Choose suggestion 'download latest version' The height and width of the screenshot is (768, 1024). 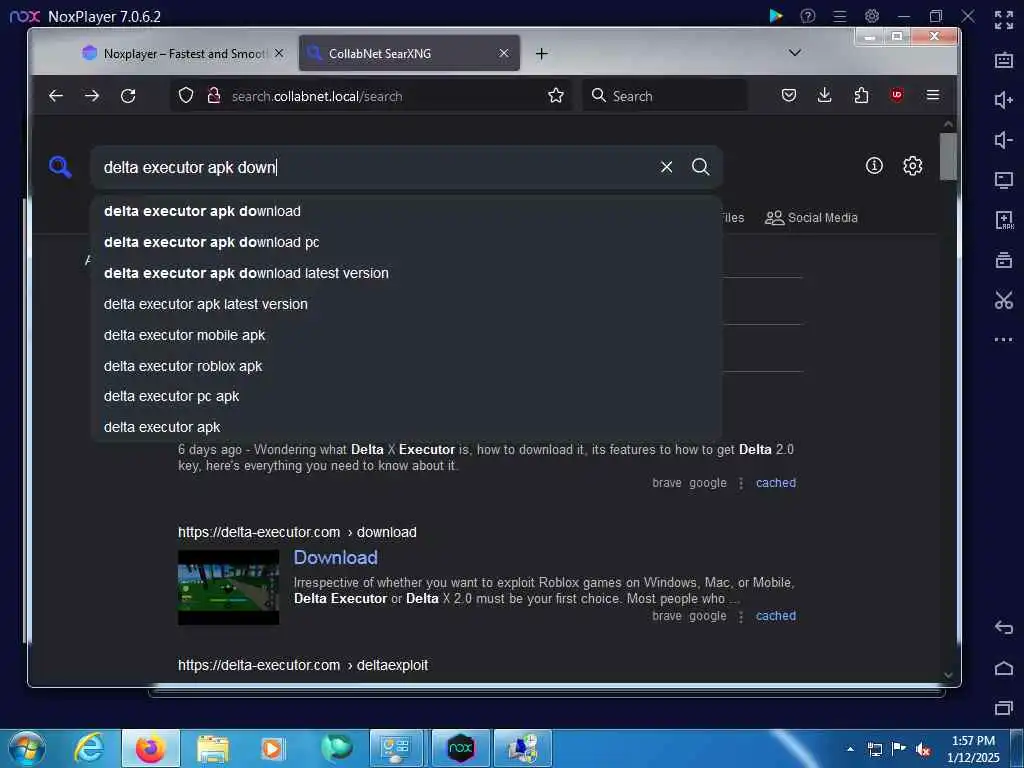pos(406,273)
